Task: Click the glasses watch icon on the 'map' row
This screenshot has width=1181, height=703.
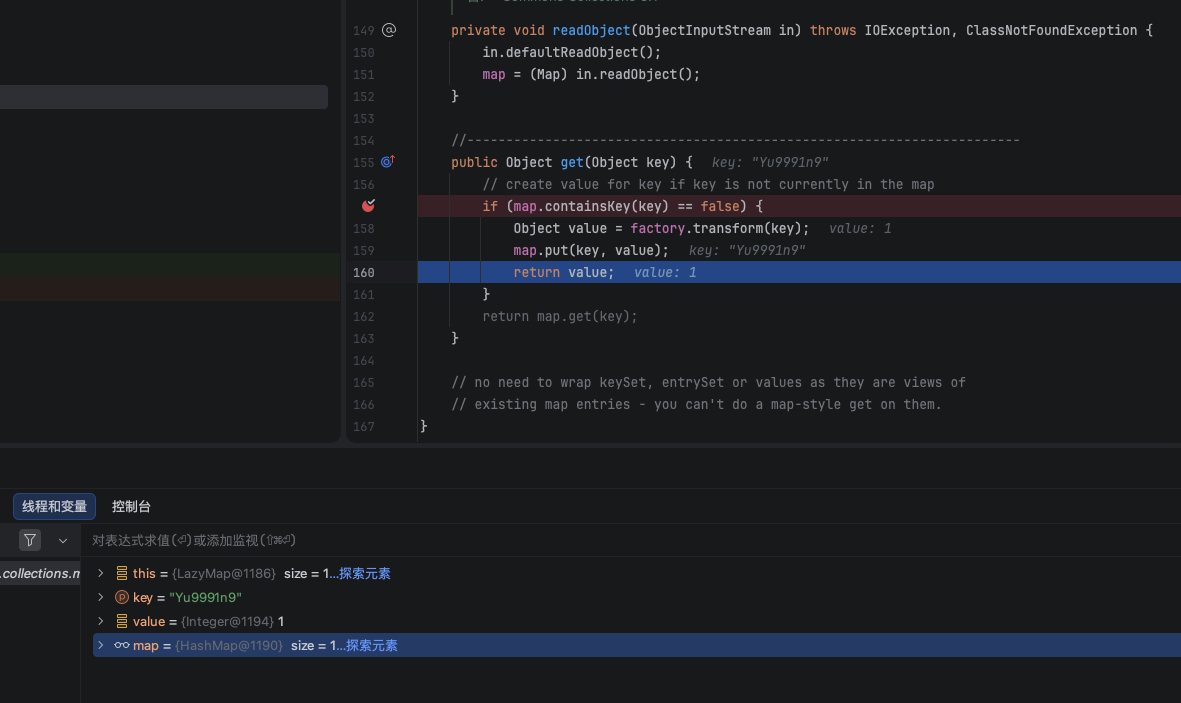Action: point(121,646)
